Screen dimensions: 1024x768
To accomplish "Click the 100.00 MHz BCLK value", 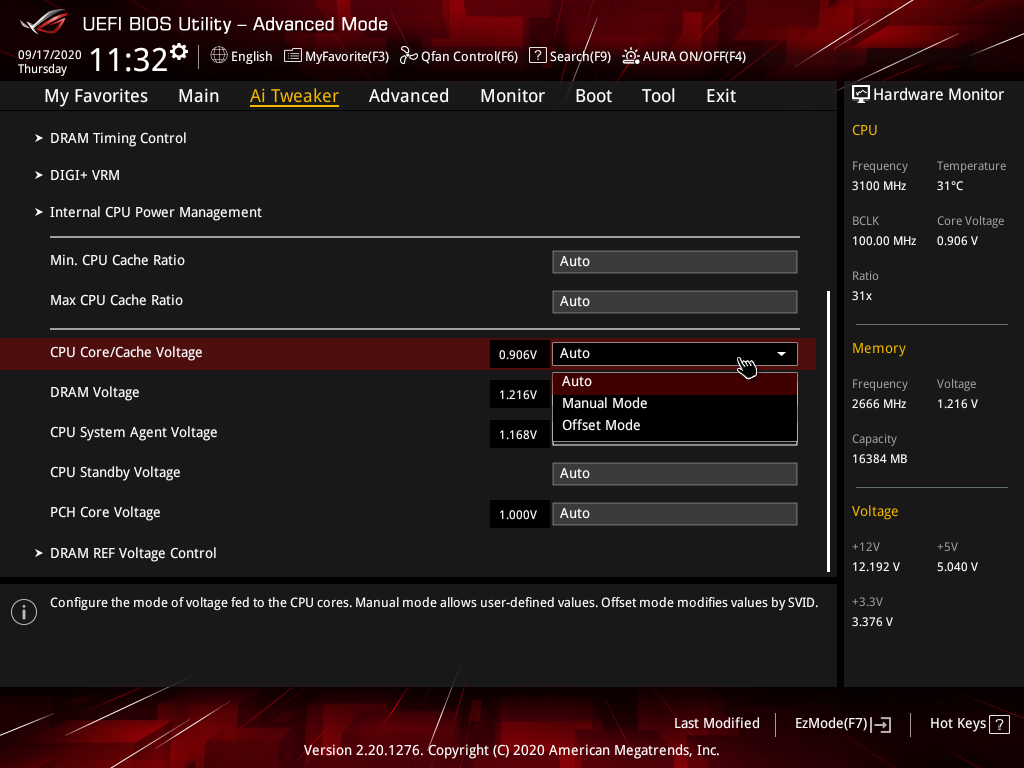I will click(x=884, y=241).
